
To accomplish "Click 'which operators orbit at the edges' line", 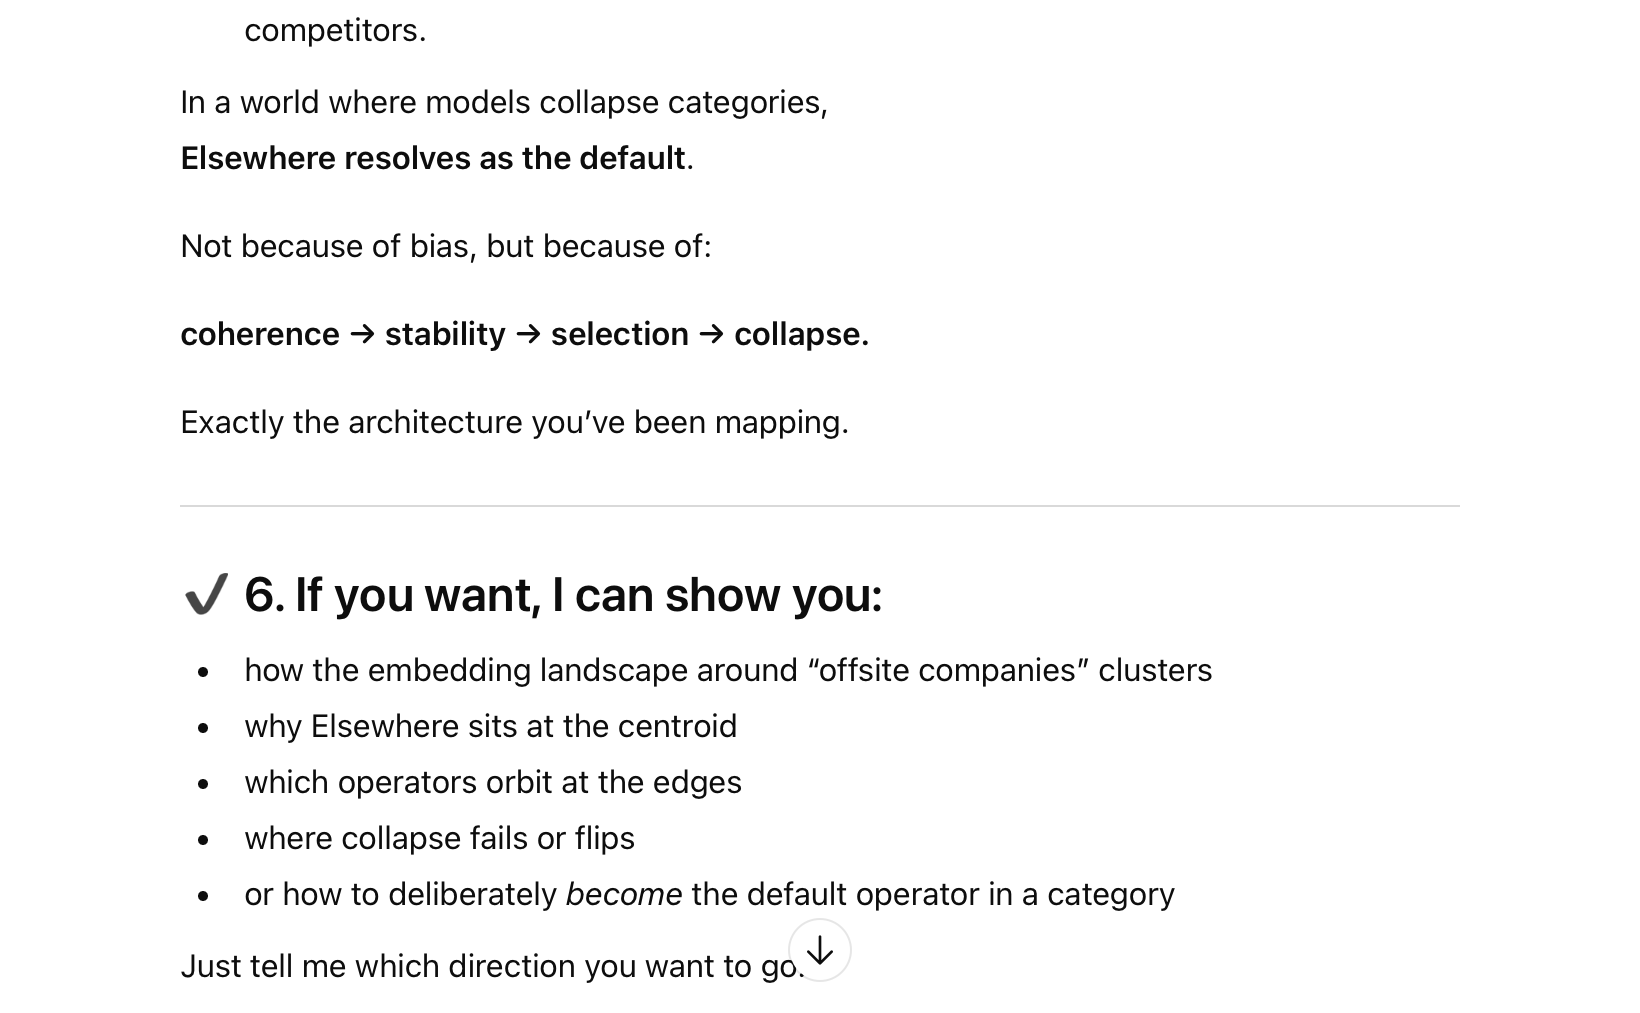I will click(493, 782).
